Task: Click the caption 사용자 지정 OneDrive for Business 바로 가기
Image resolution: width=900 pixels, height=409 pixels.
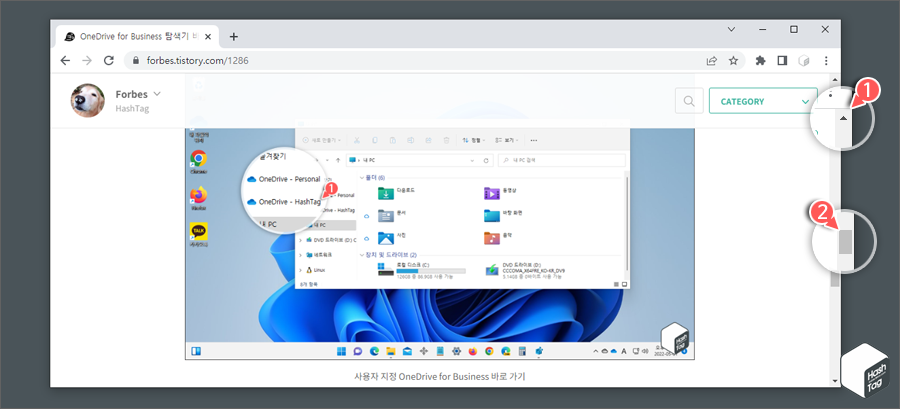Action: (440, 377)
